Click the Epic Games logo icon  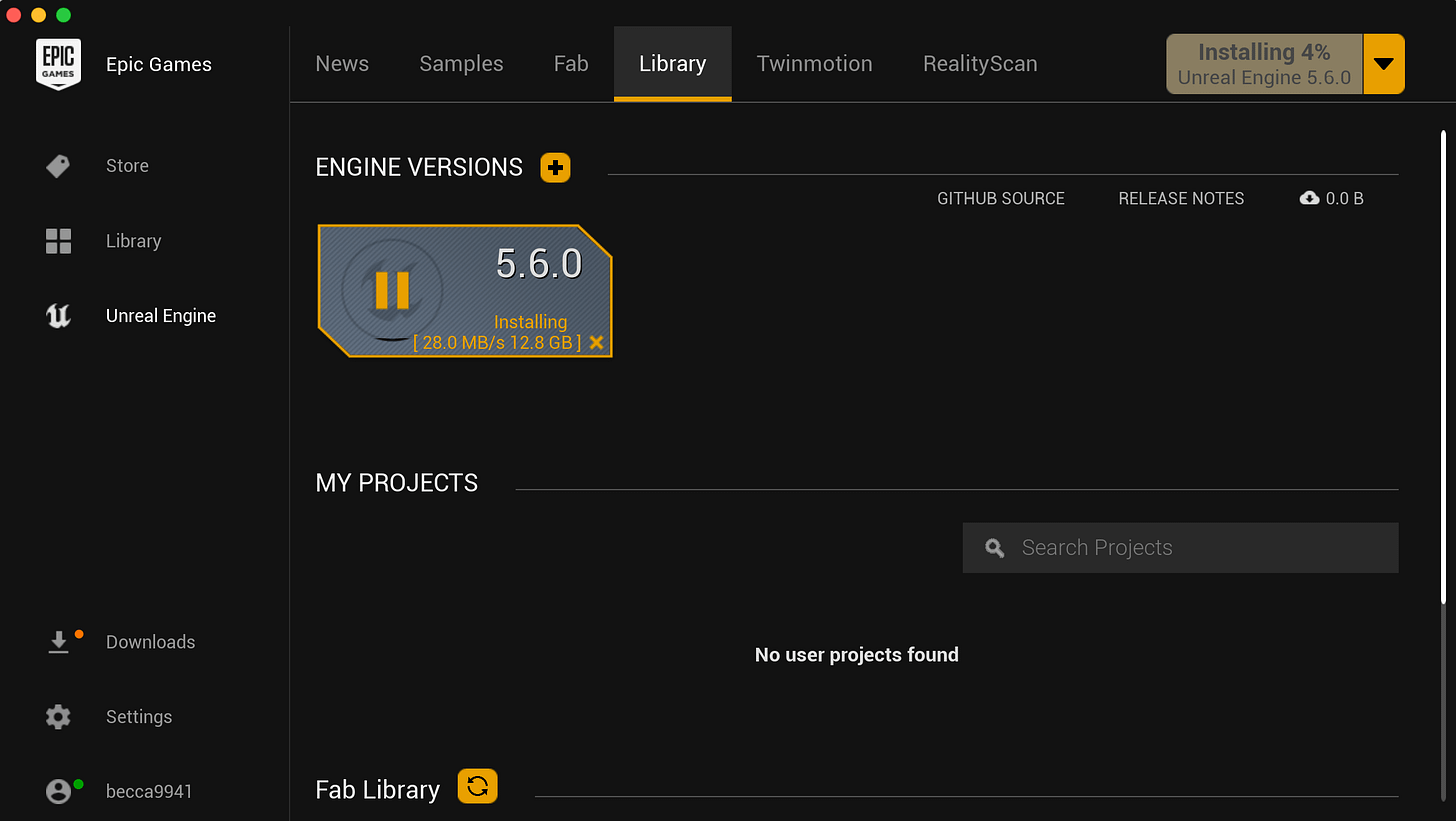tap(58, 64)
